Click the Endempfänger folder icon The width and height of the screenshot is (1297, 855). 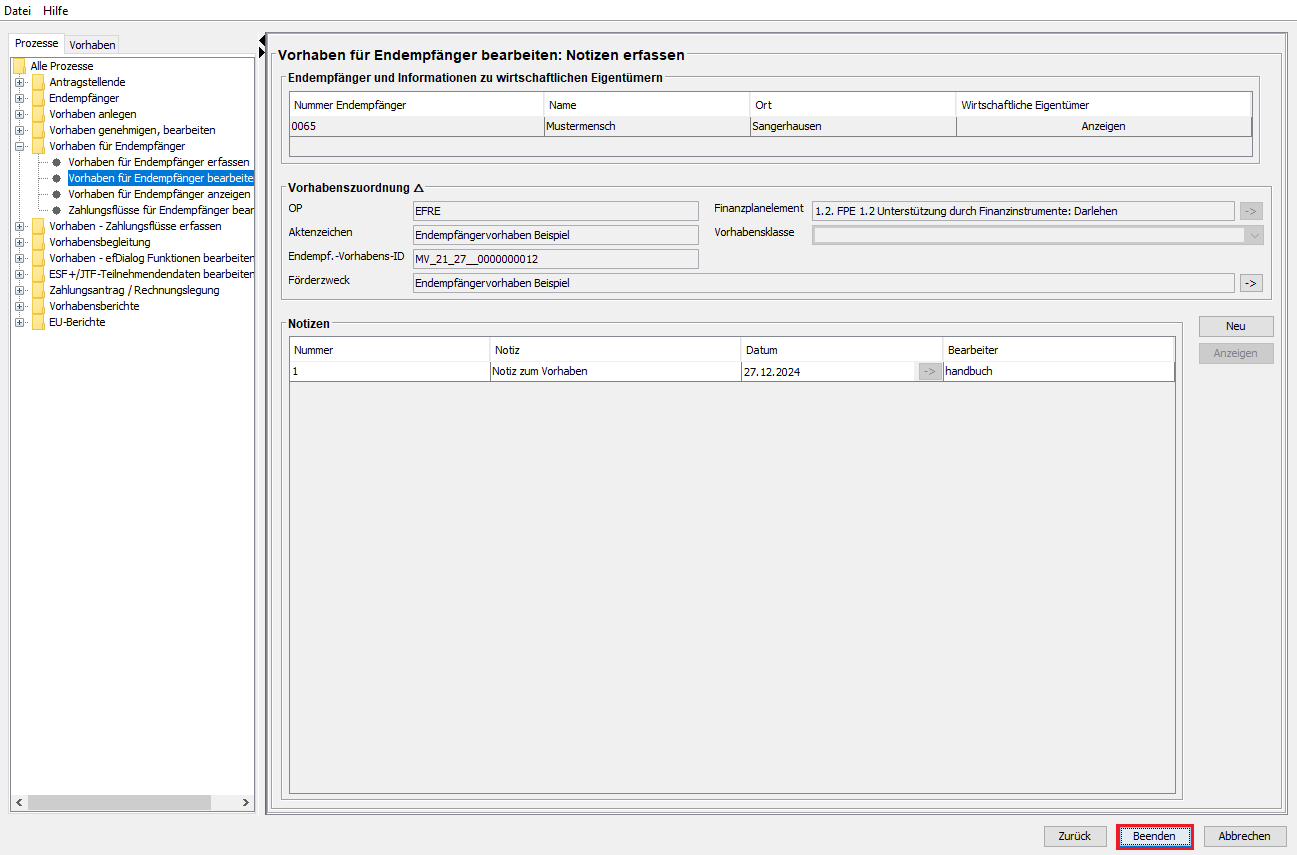[x=38, y=98]
